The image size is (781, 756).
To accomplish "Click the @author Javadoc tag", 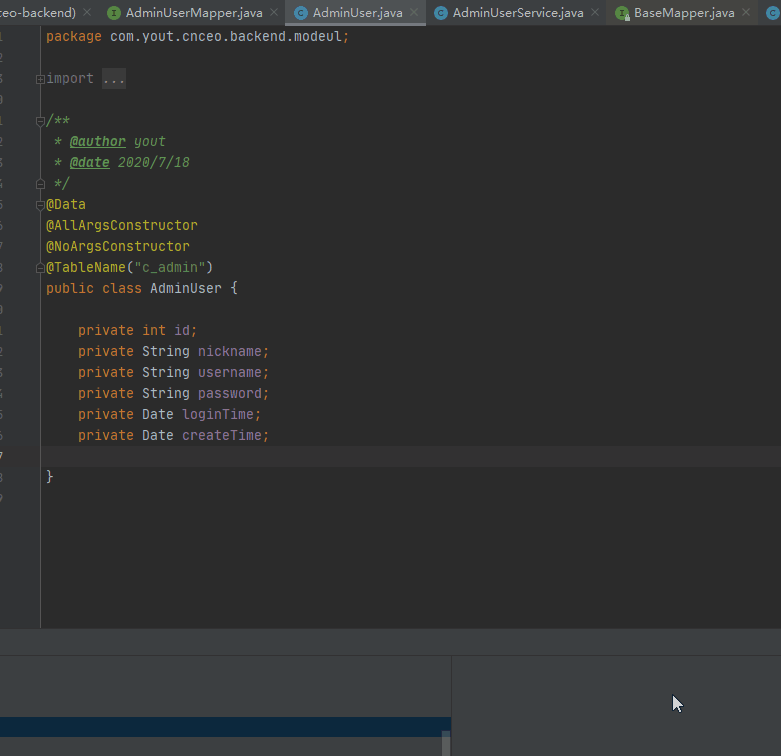I will 98,141.
